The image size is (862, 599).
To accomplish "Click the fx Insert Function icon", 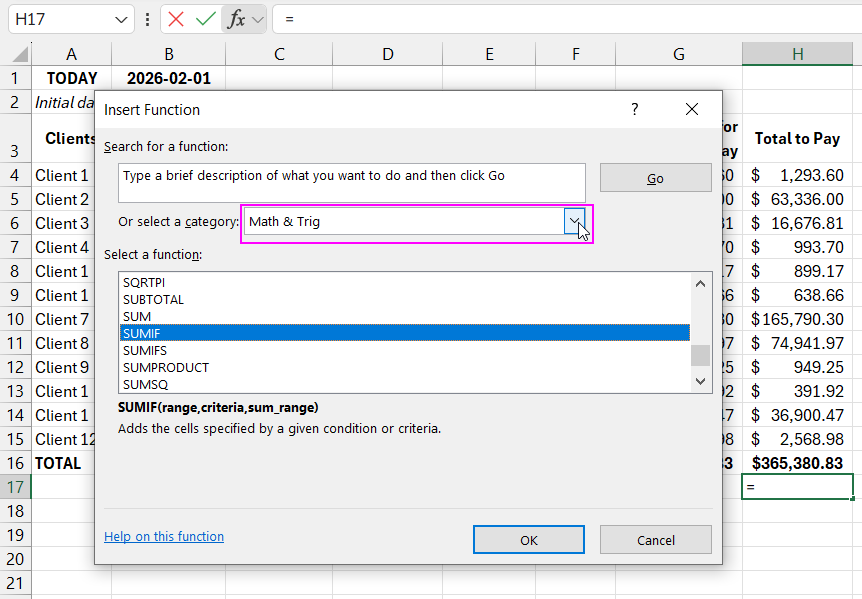I will [236, 19].
